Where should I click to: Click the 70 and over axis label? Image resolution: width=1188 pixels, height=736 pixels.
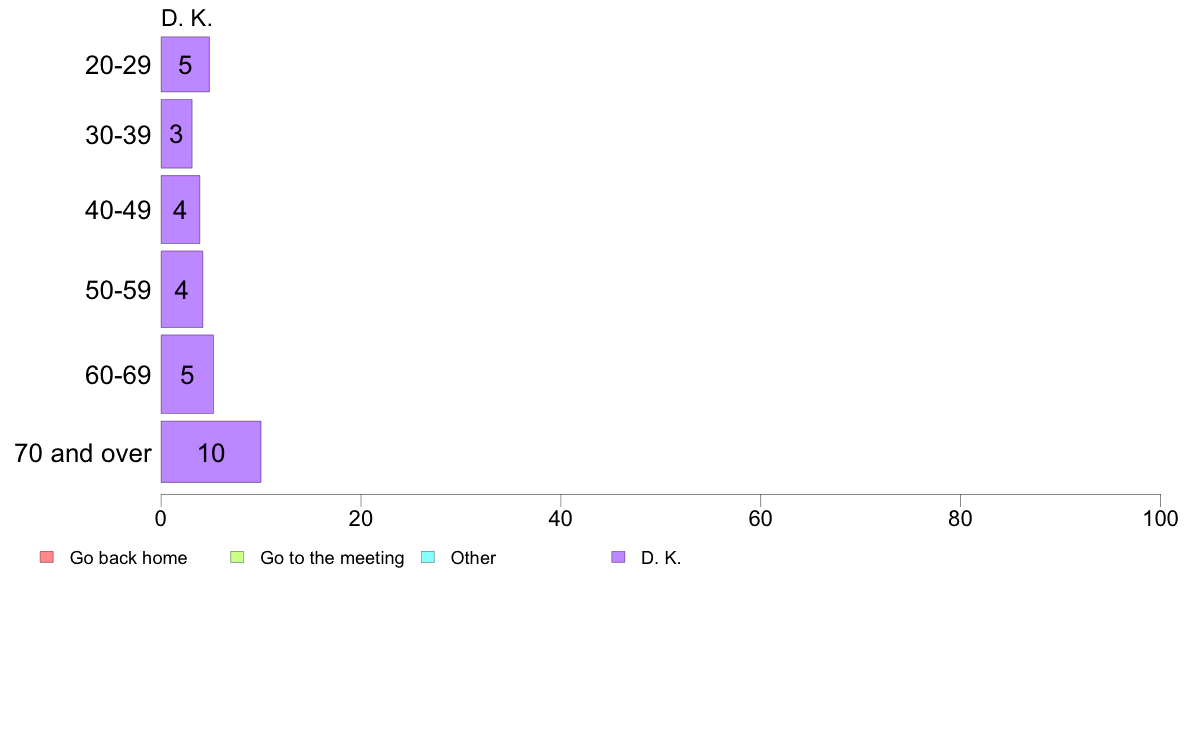(x=83, y=453)
